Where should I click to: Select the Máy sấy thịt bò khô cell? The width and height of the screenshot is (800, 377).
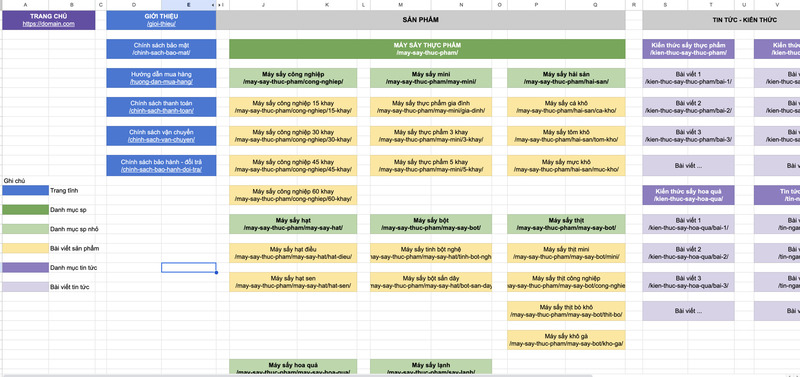pos(566,311)
